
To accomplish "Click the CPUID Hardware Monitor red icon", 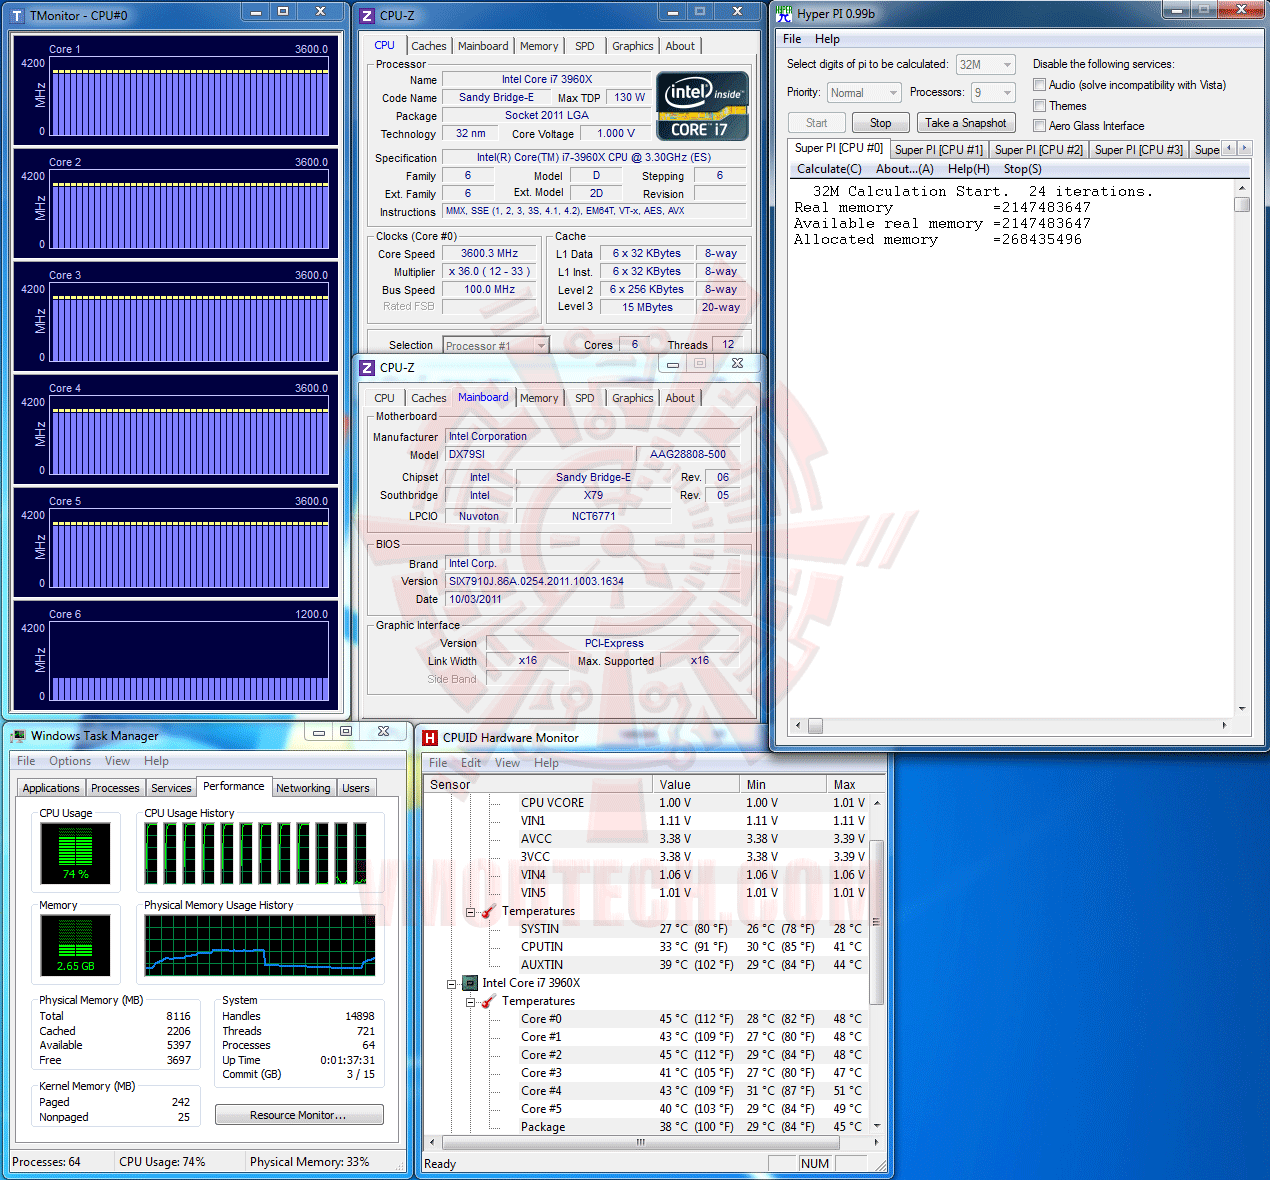I will point(430,738).
